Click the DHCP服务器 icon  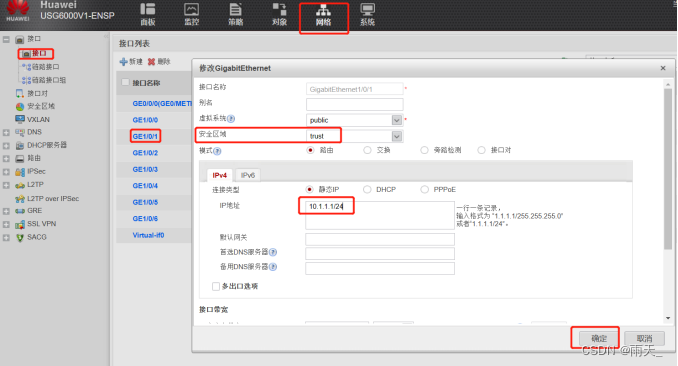pos(19,145)
